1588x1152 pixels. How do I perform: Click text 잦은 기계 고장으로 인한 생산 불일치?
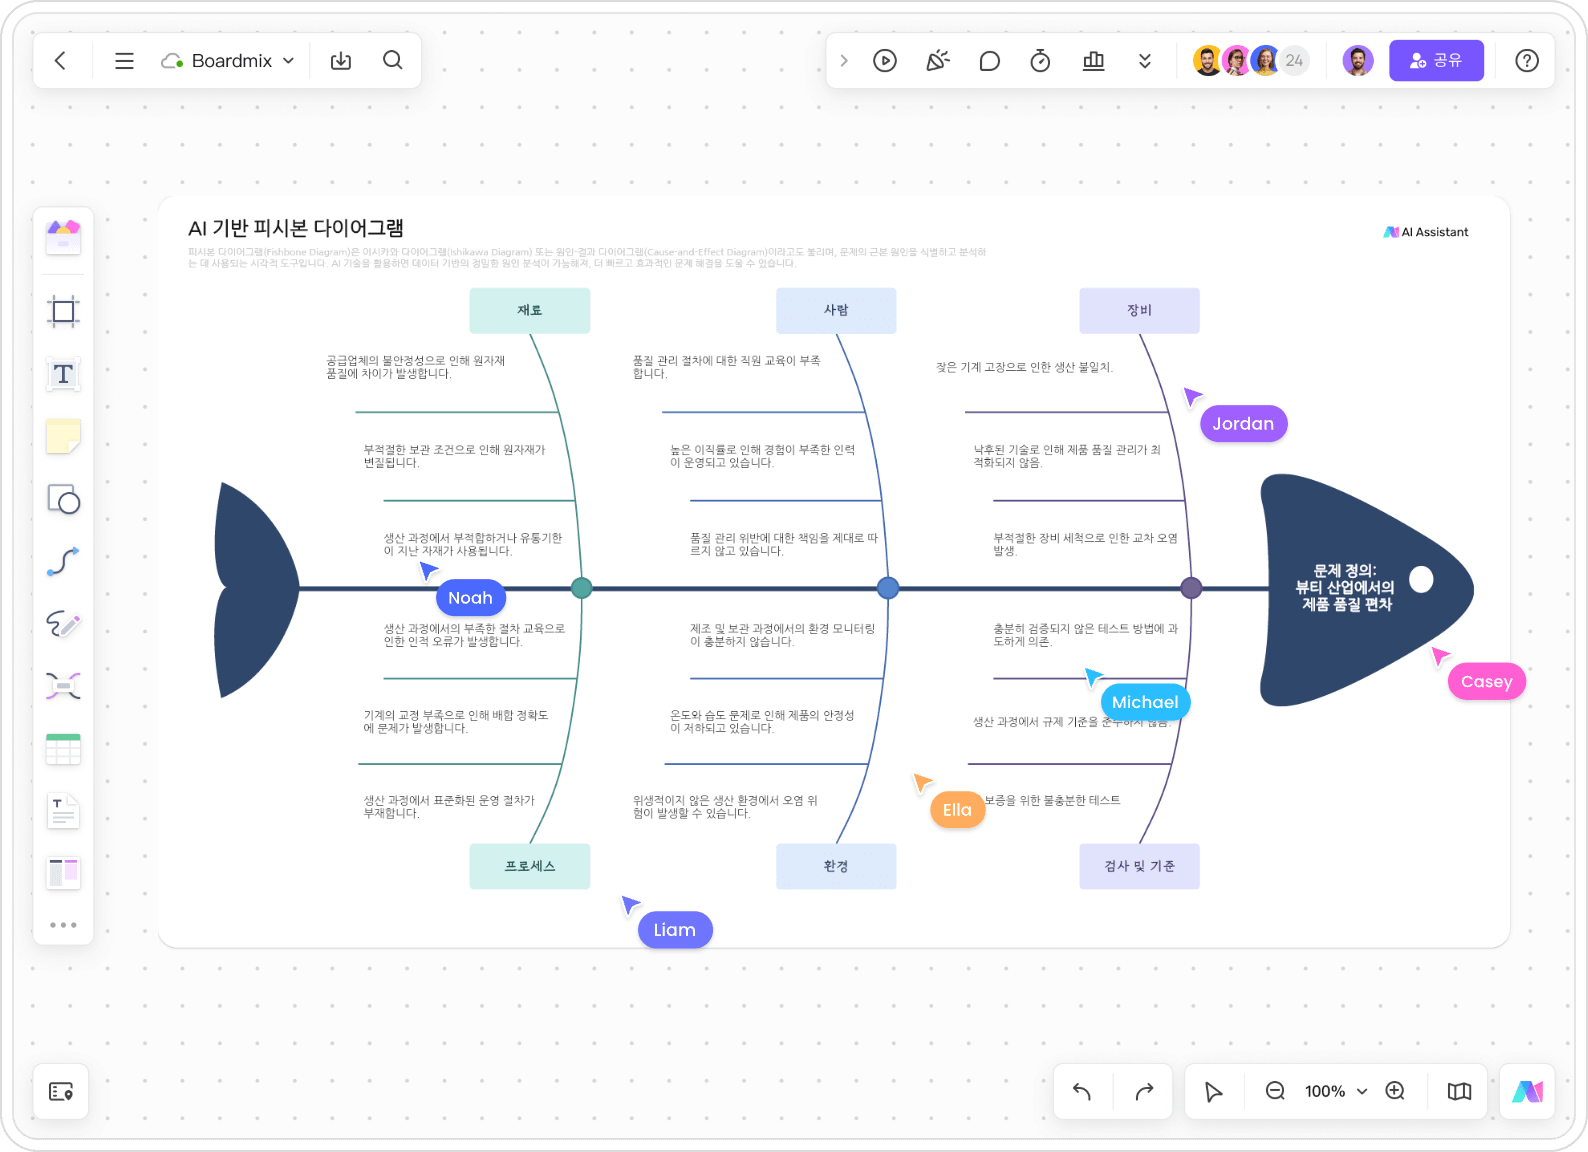coord(1025,367)
